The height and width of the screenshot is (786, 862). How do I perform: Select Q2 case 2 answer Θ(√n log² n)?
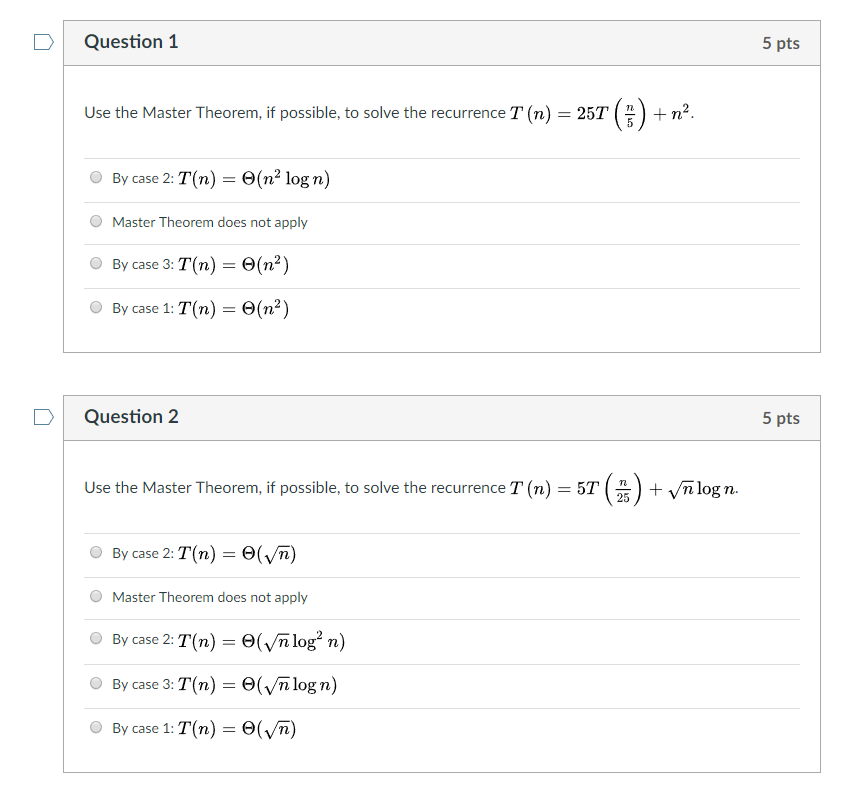point(96,639)
